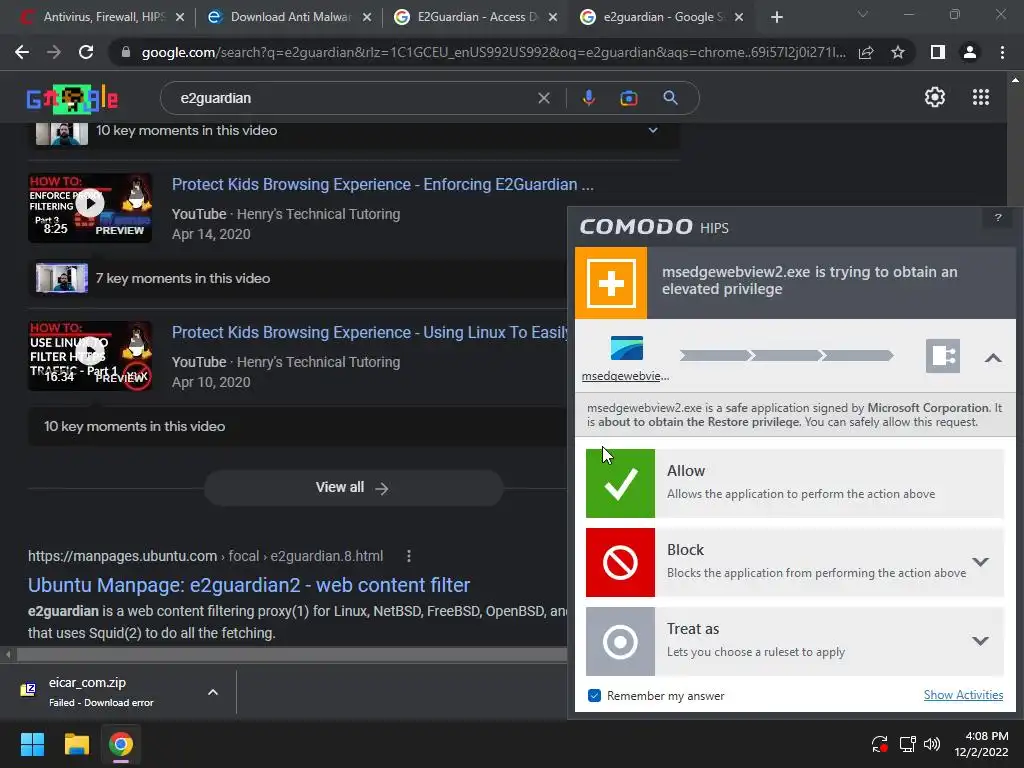
Task: Open the Chrome profile icon
Action: (x=970, y=52)
